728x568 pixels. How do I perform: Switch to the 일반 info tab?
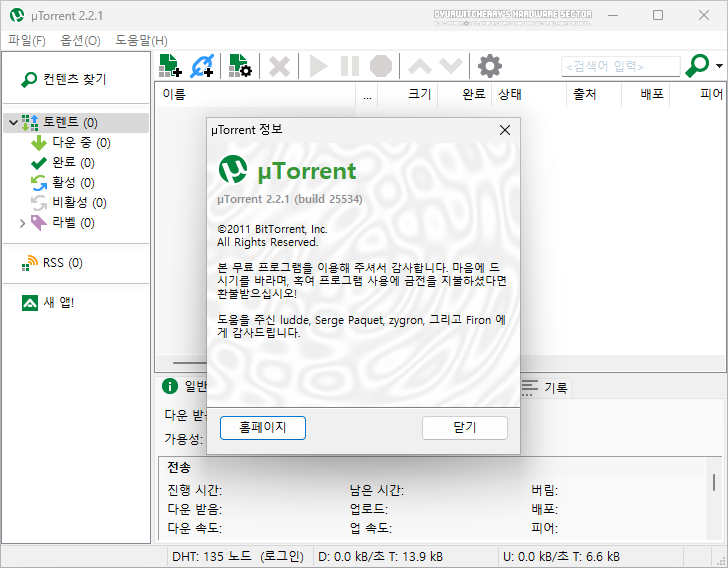click(x=184, y=386)
